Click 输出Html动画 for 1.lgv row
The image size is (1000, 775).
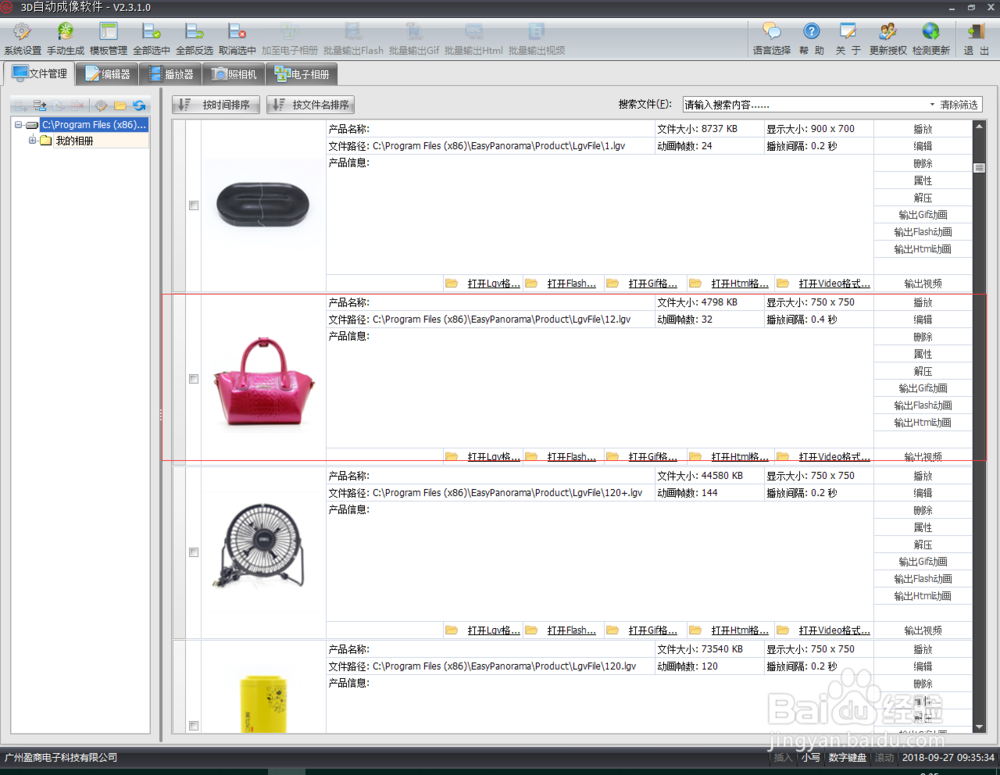point(923,249)
